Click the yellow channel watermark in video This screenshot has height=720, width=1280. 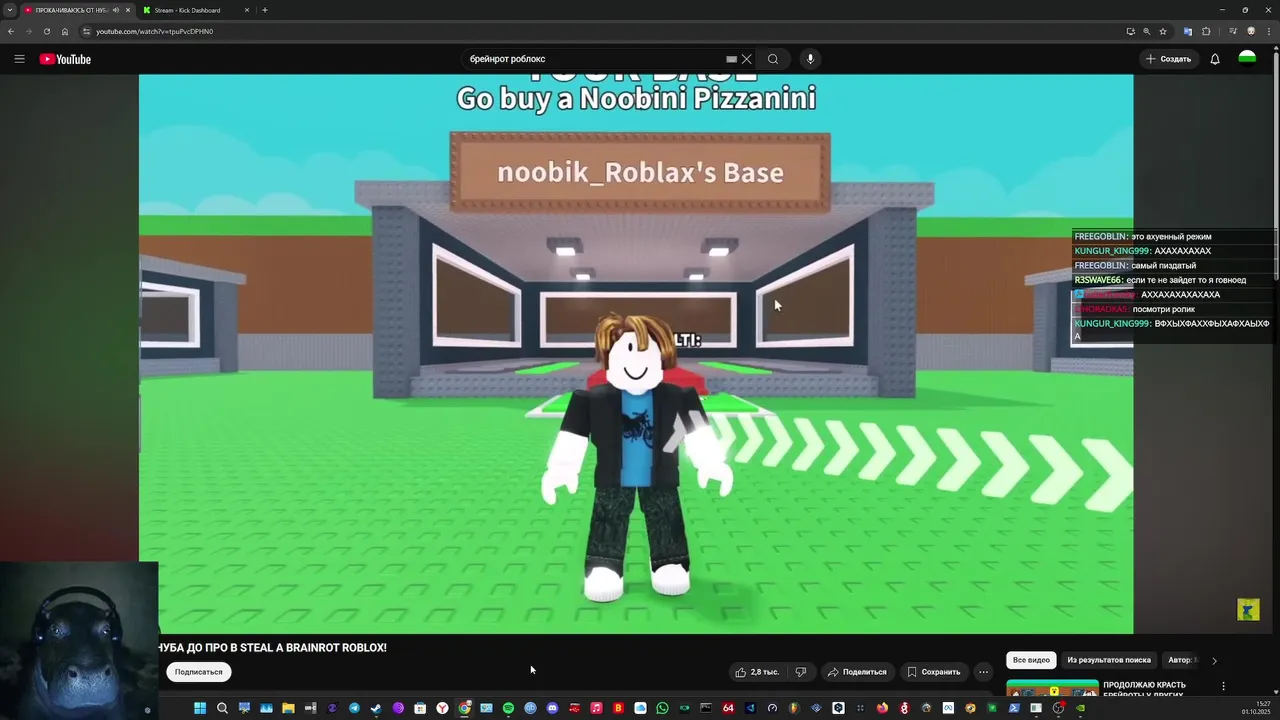point(1248,610)
